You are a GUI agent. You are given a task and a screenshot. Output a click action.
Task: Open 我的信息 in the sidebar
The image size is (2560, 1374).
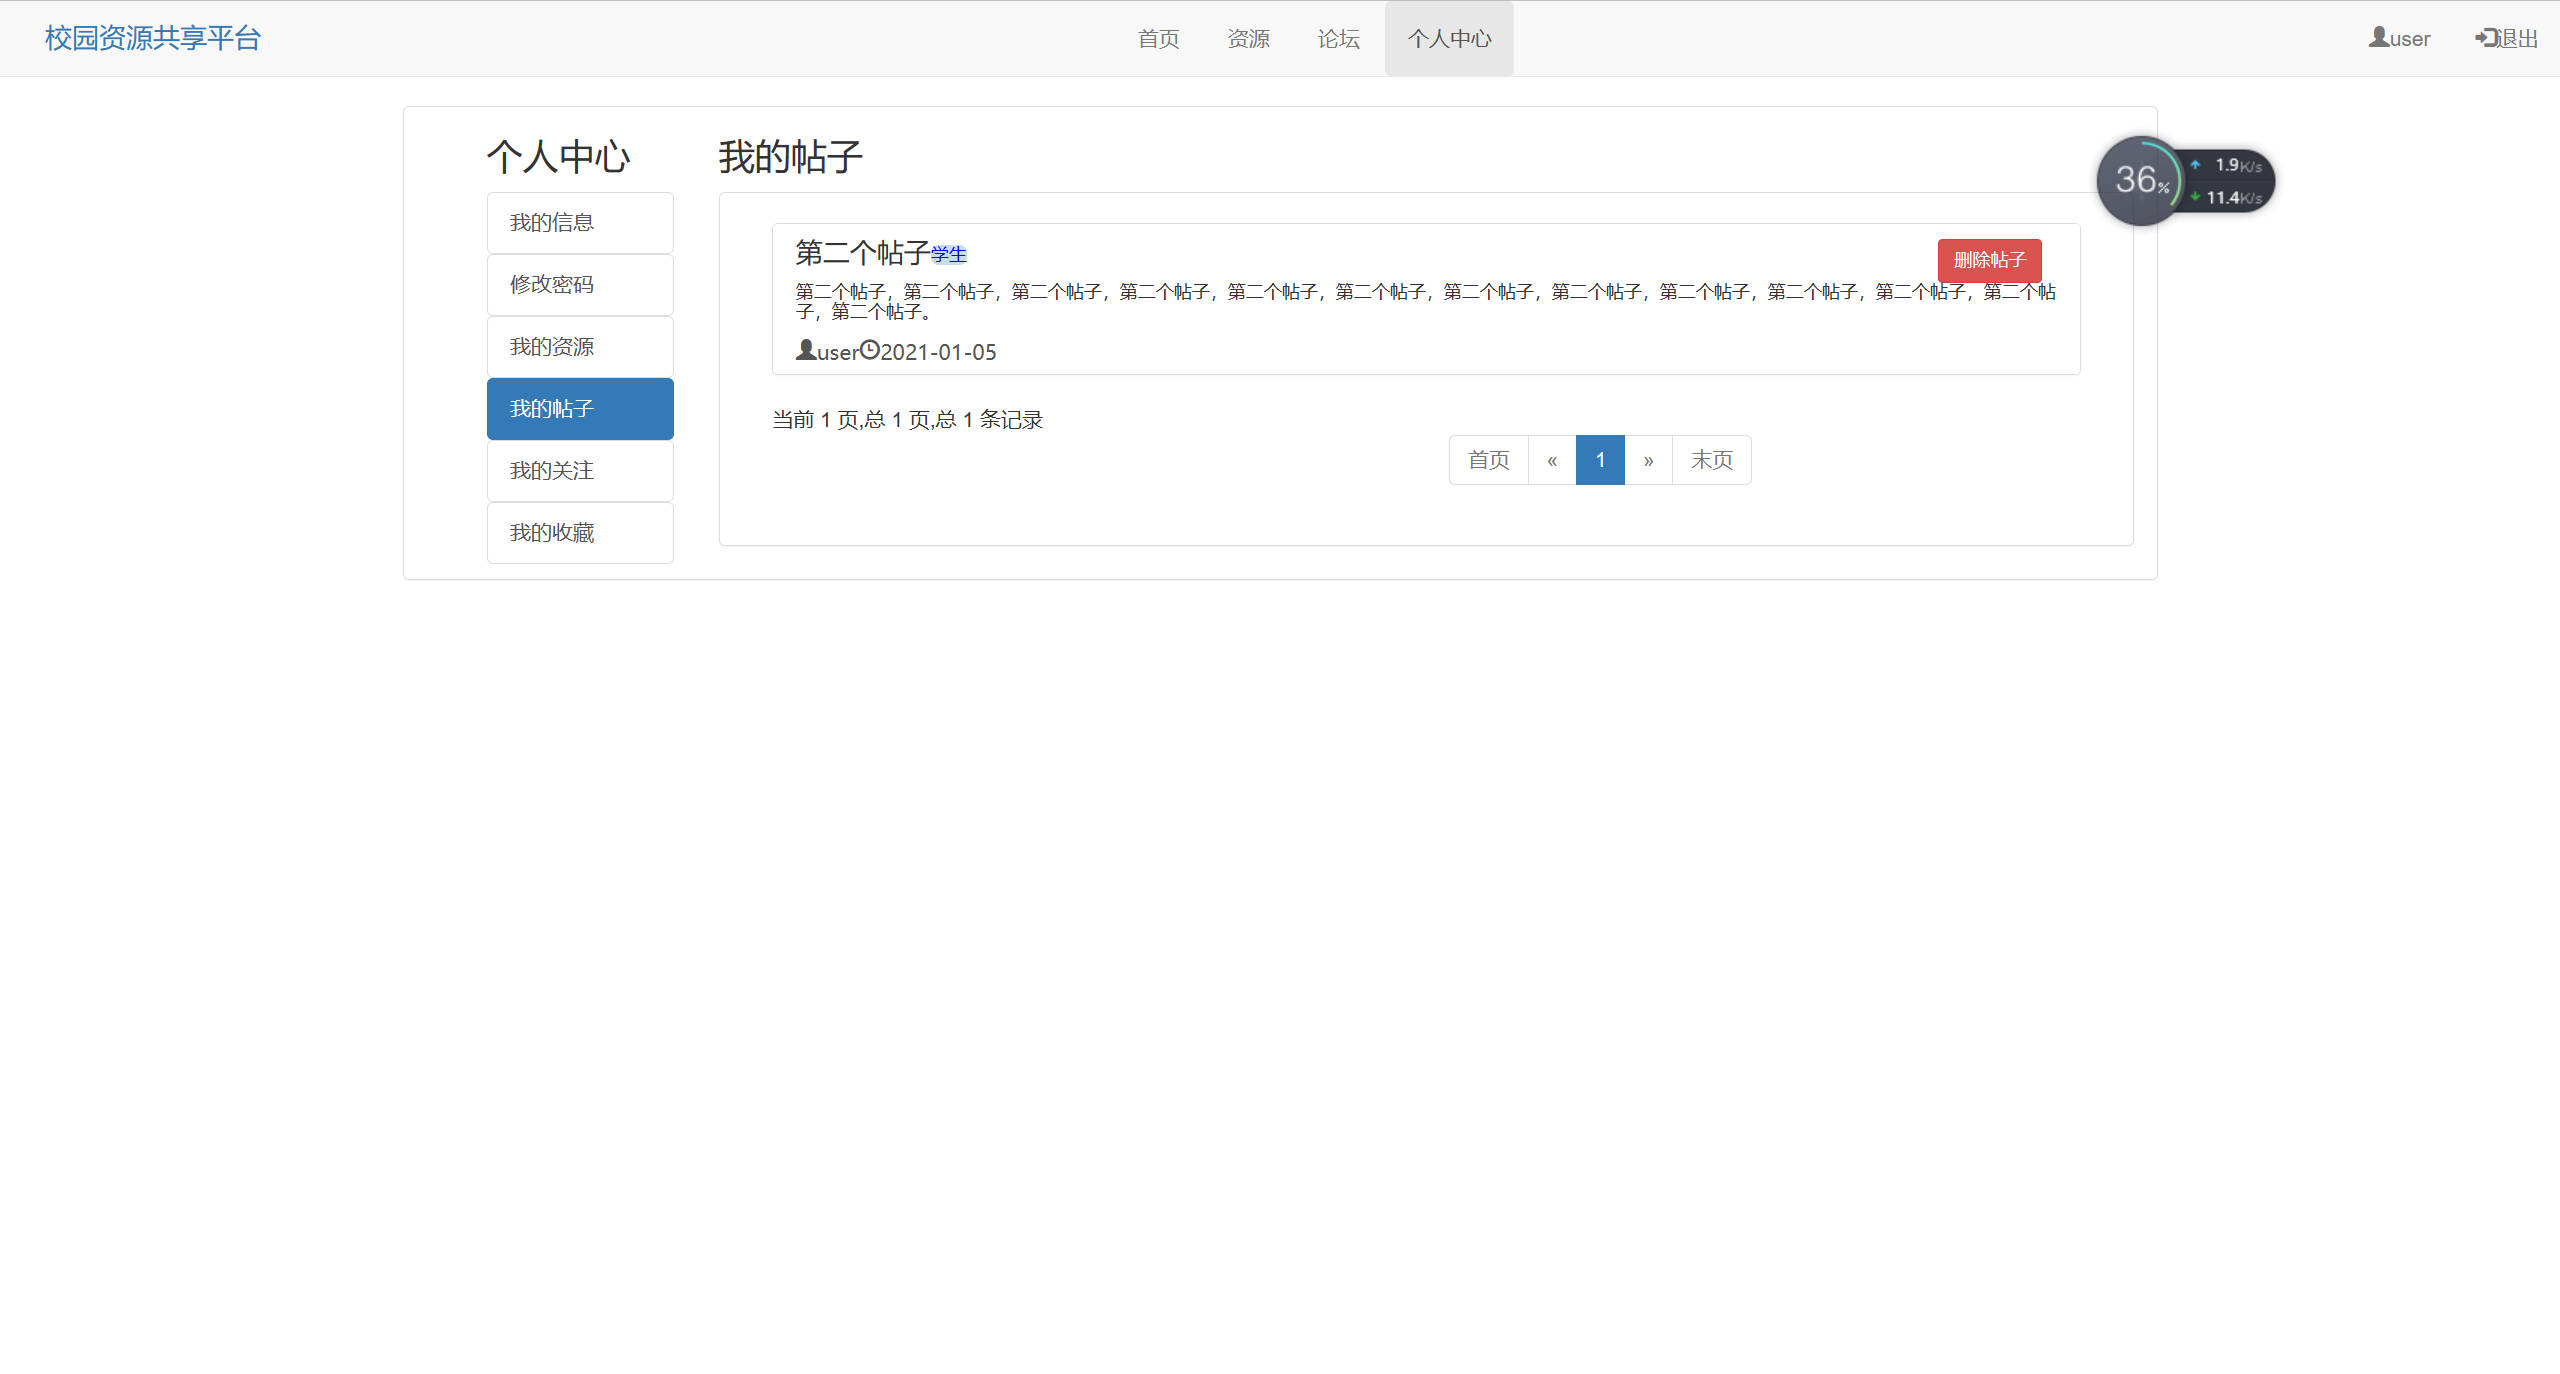tap(580, 223)
